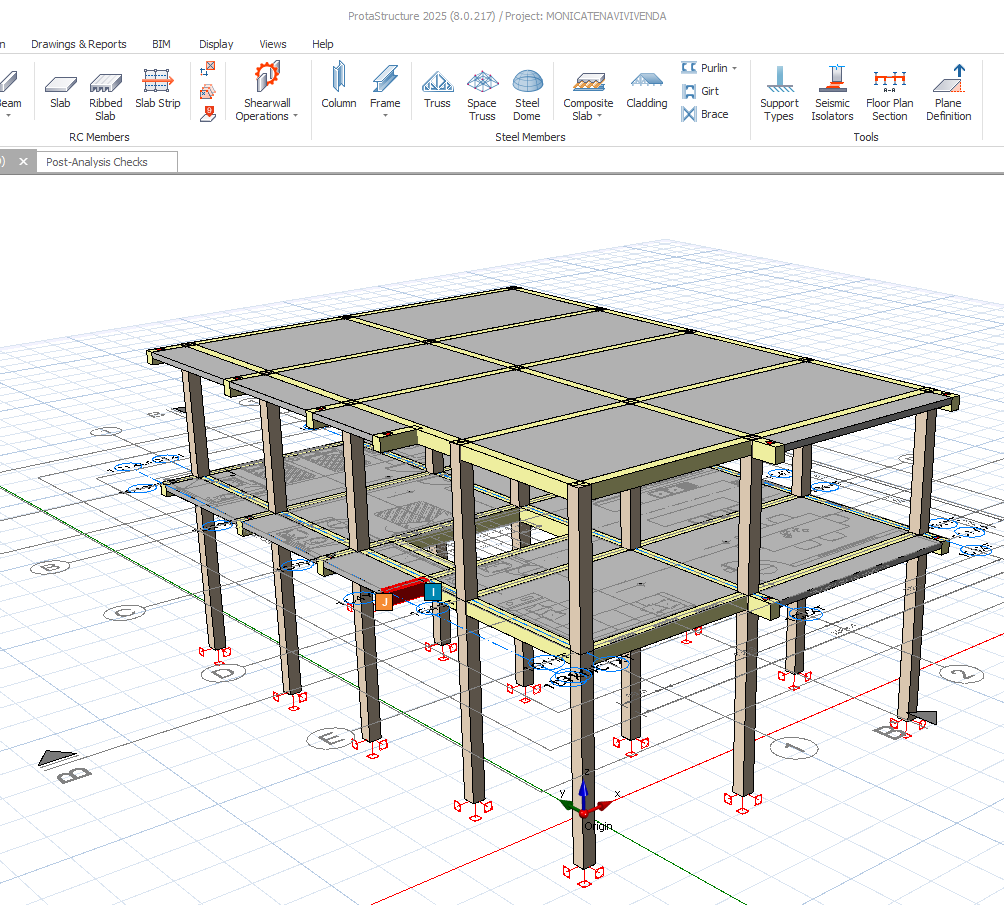Insert a Truss member
This screenshot has height=905, width=1004.
tap(437, 90)
